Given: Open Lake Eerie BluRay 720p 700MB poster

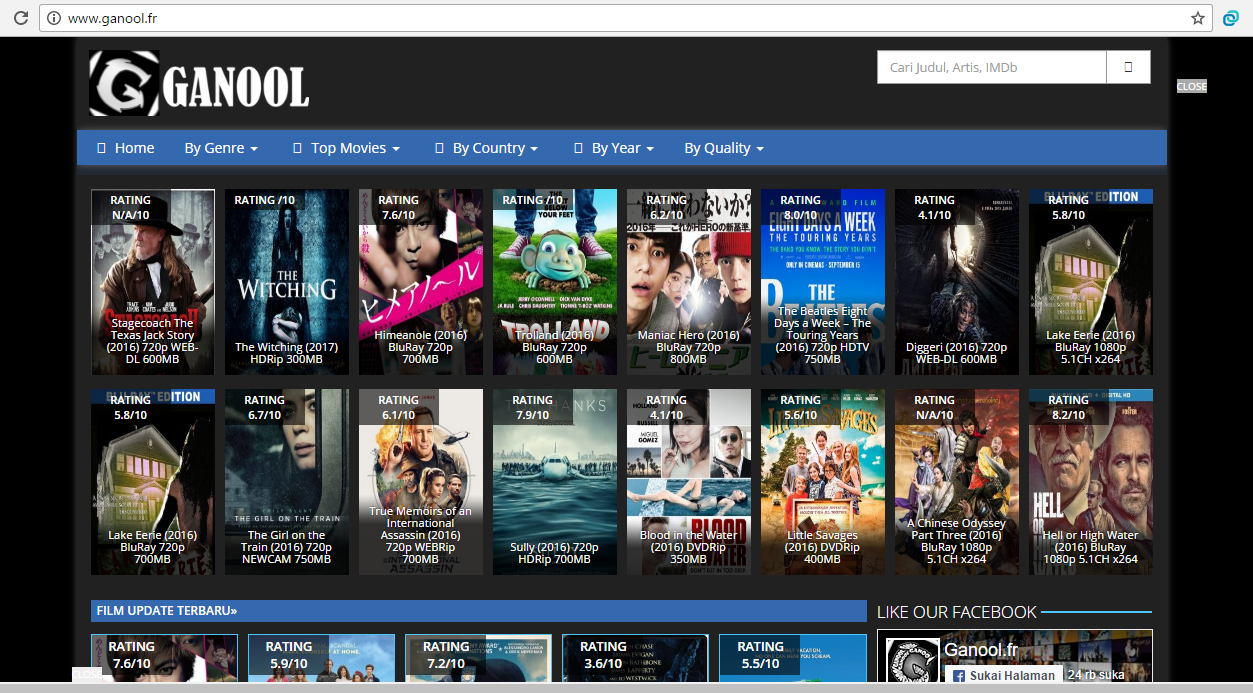Looking at the screenshot, I should (x=153, y=482).
